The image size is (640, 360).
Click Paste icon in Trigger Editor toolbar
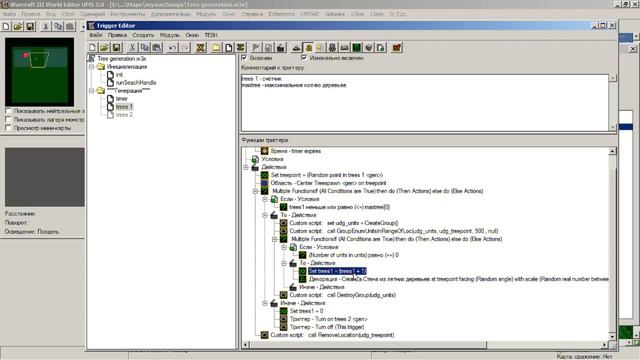coord(157,48)
